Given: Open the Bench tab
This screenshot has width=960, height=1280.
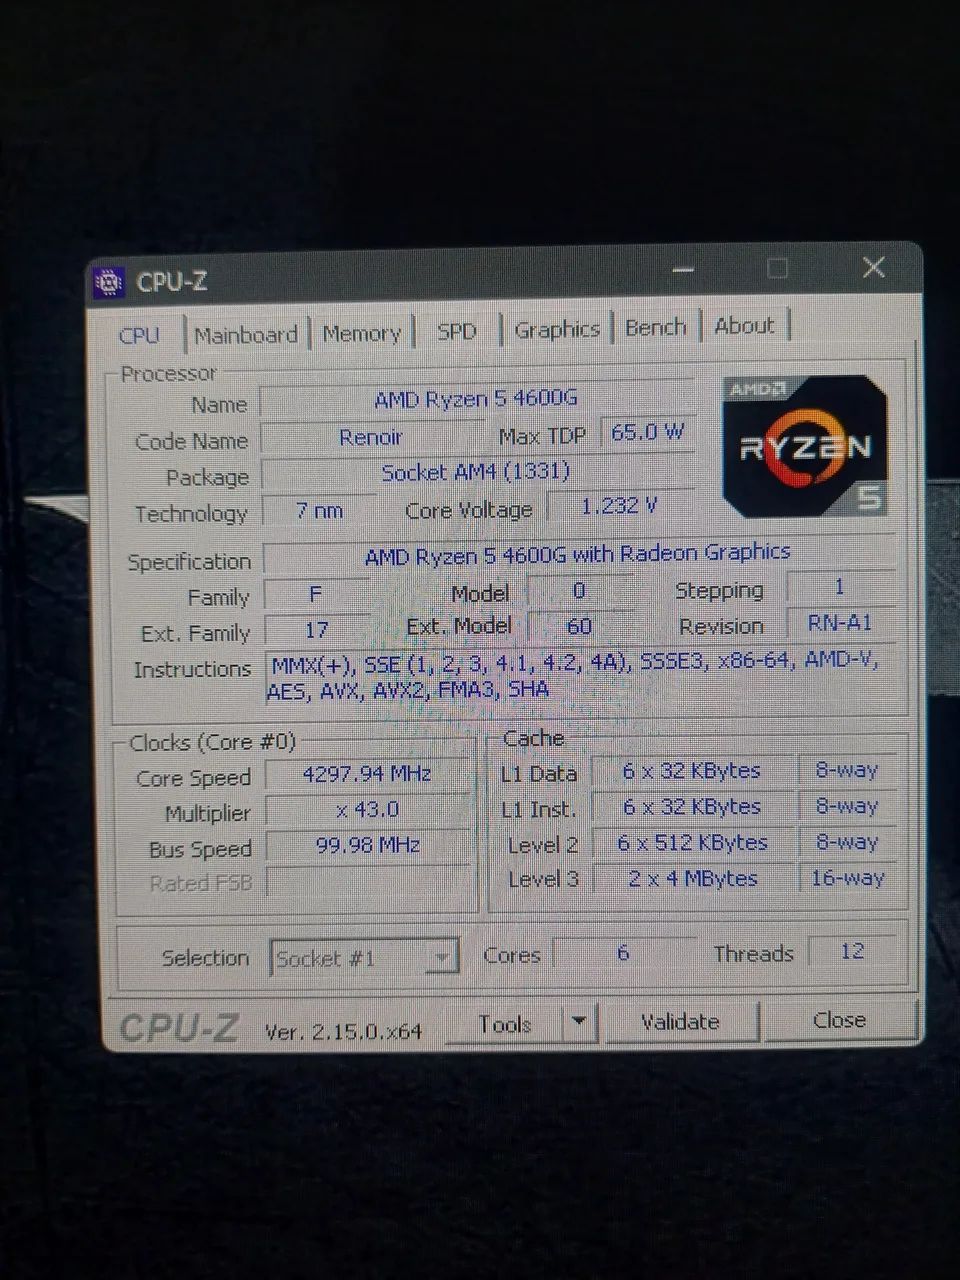Looking at the screenshot, I should [x=656, y=327].
